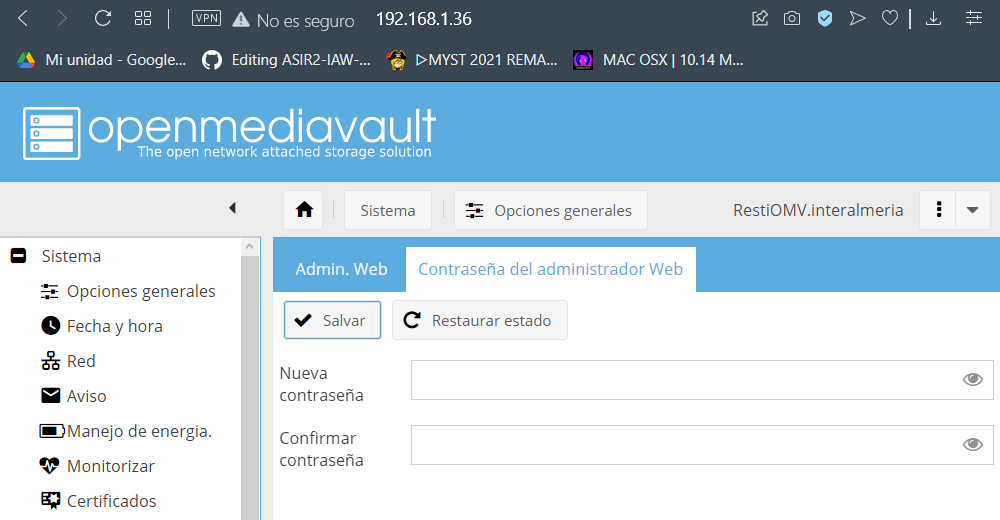This screenshot has height=520, width=1000.
Task: Add the page to bookmarks with the heart icon
Action: click(x=890, y=19)
